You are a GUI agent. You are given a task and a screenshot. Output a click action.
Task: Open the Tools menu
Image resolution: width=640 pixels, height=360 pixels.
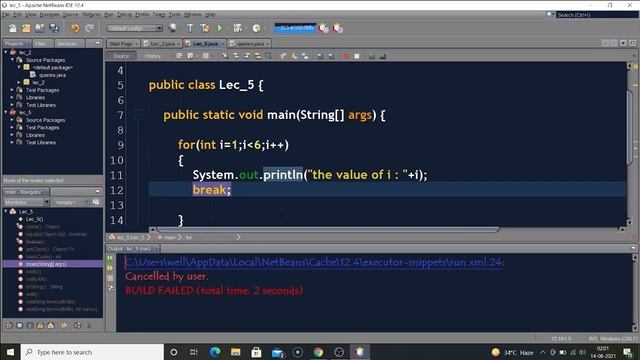(174, 14)
